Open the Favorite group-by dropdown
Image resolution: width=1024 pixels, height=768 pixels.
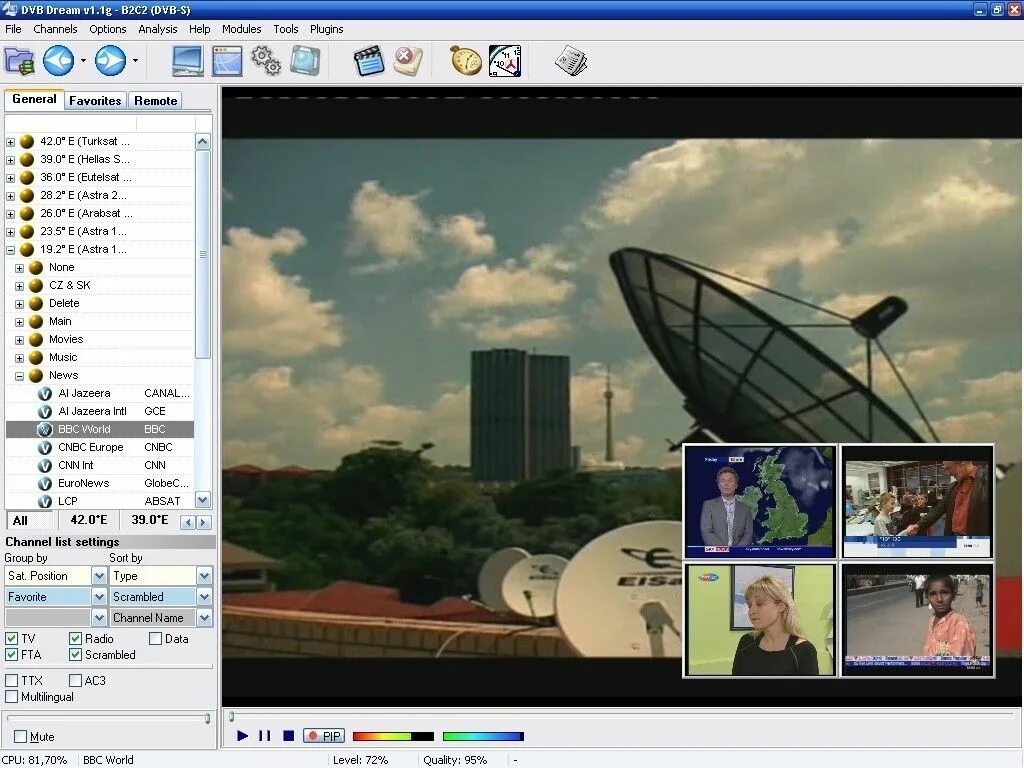(99, 597)
